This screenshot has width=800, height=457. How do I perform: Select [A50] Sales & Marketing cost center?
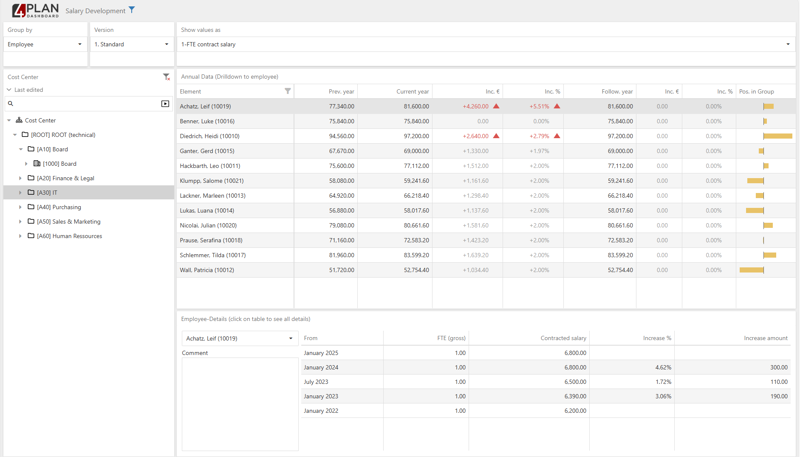click(68, 222)
